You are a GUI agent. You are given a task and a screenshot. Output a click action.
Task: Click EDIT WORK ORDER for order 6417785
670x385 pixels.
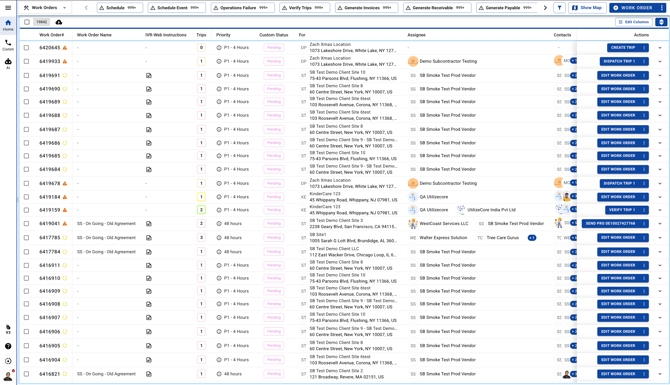pyautogui.click(x=618, y=238)
